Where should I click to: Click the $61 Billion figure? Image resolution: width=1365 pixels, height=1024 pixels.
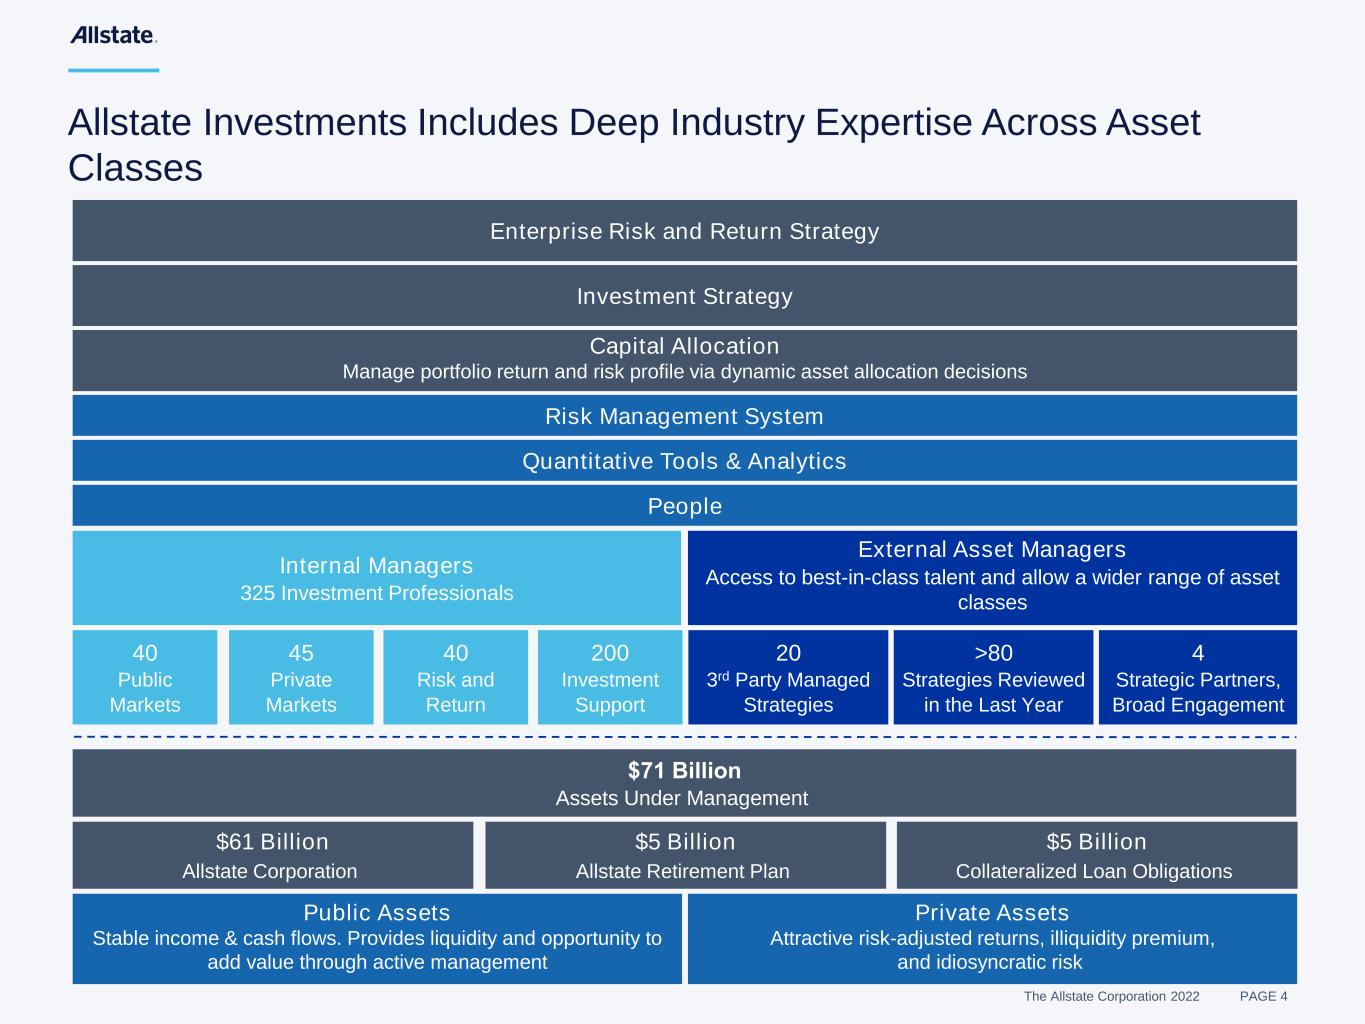click(x=272, y=842)
